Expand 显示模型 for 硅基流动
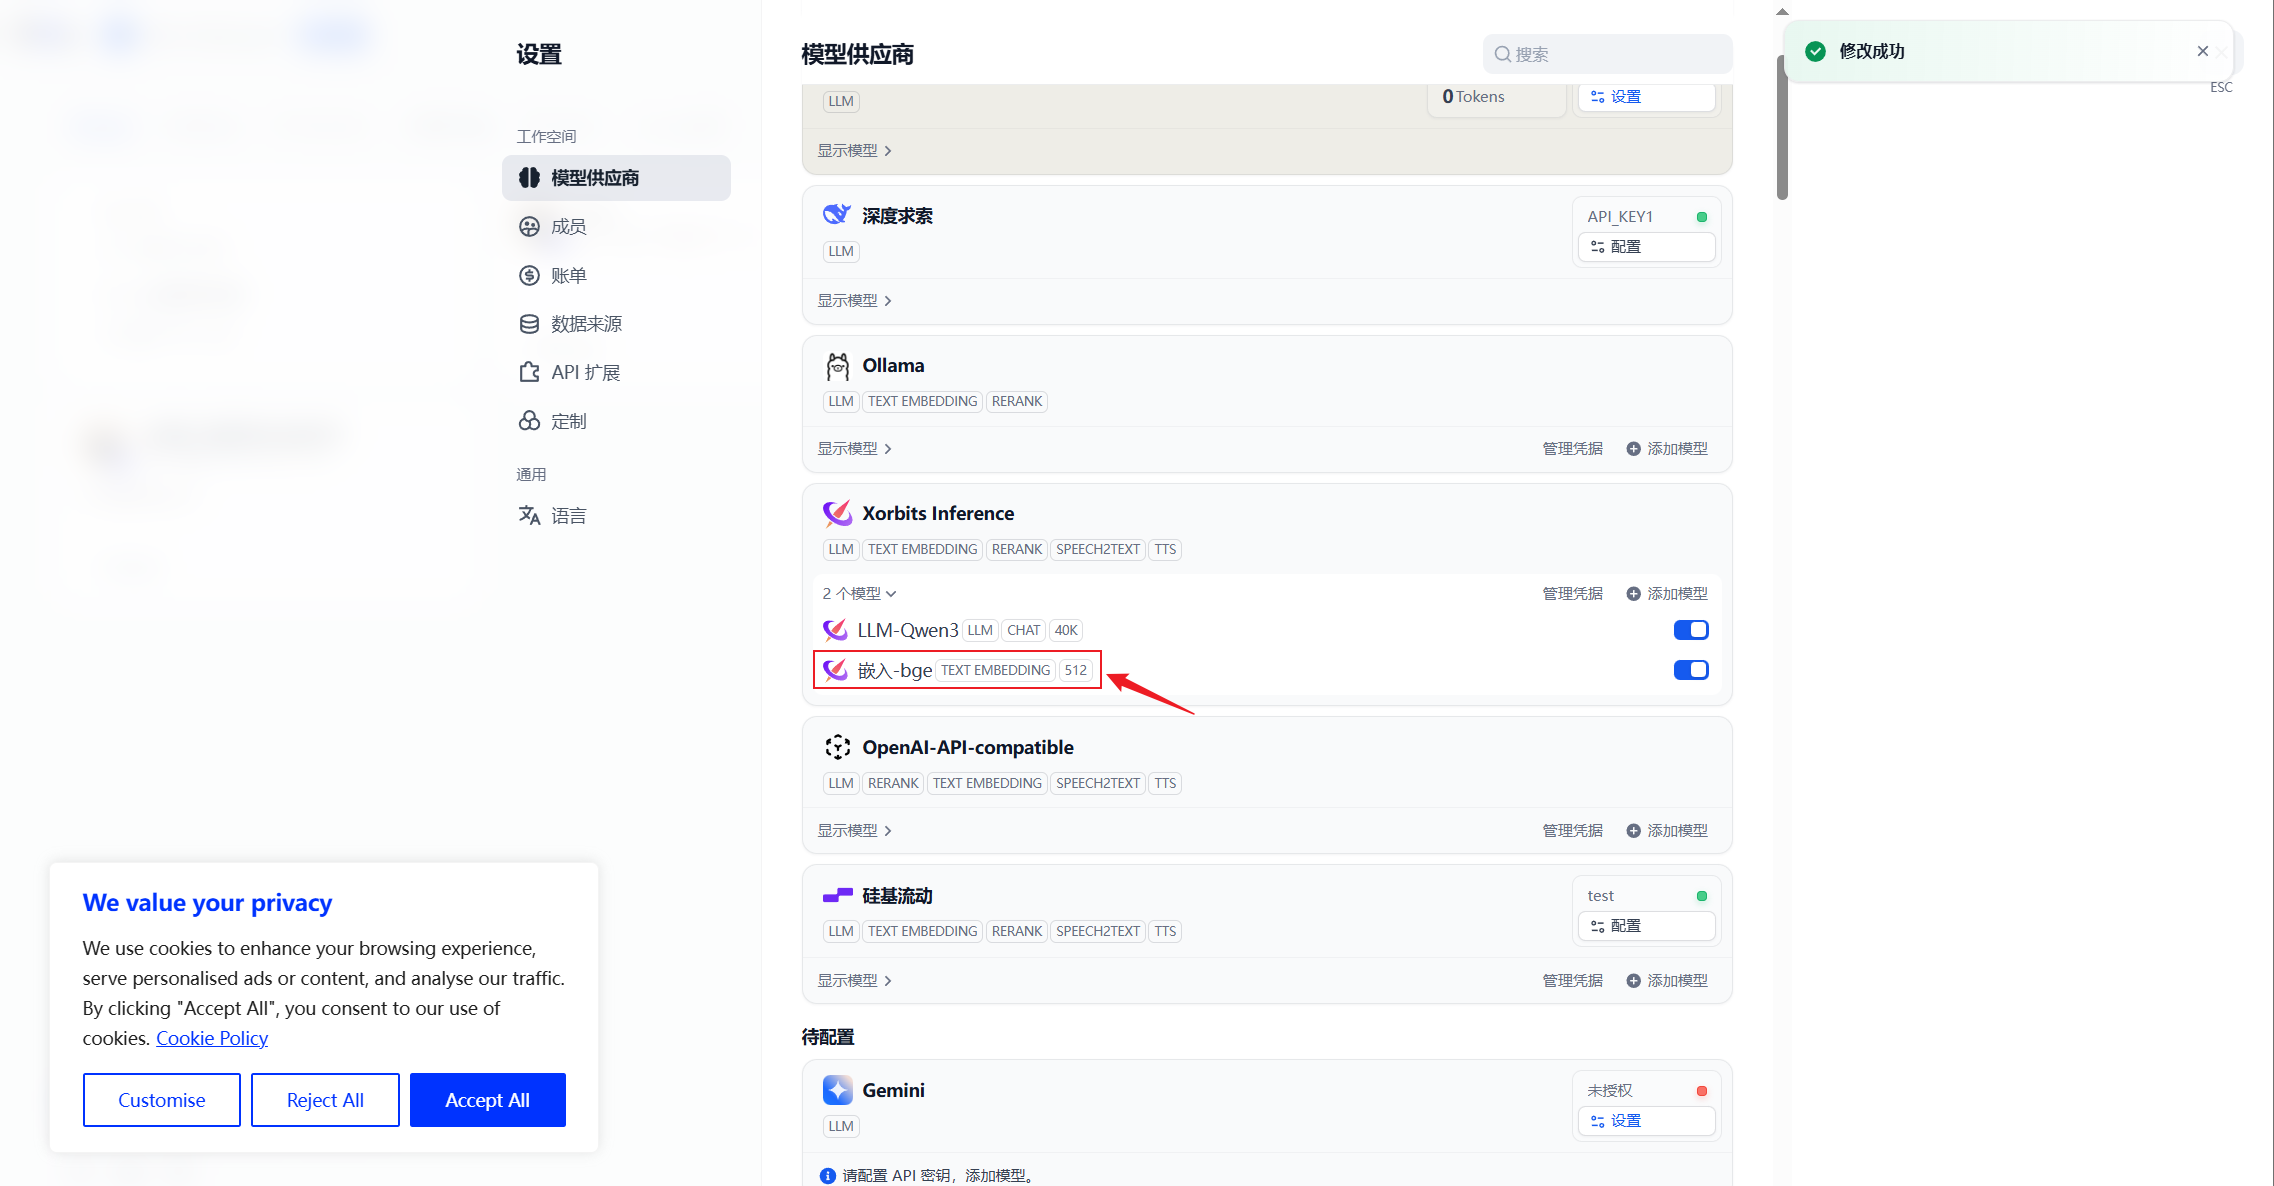This screenshot has width=2274, height=1186. (855, 981)
